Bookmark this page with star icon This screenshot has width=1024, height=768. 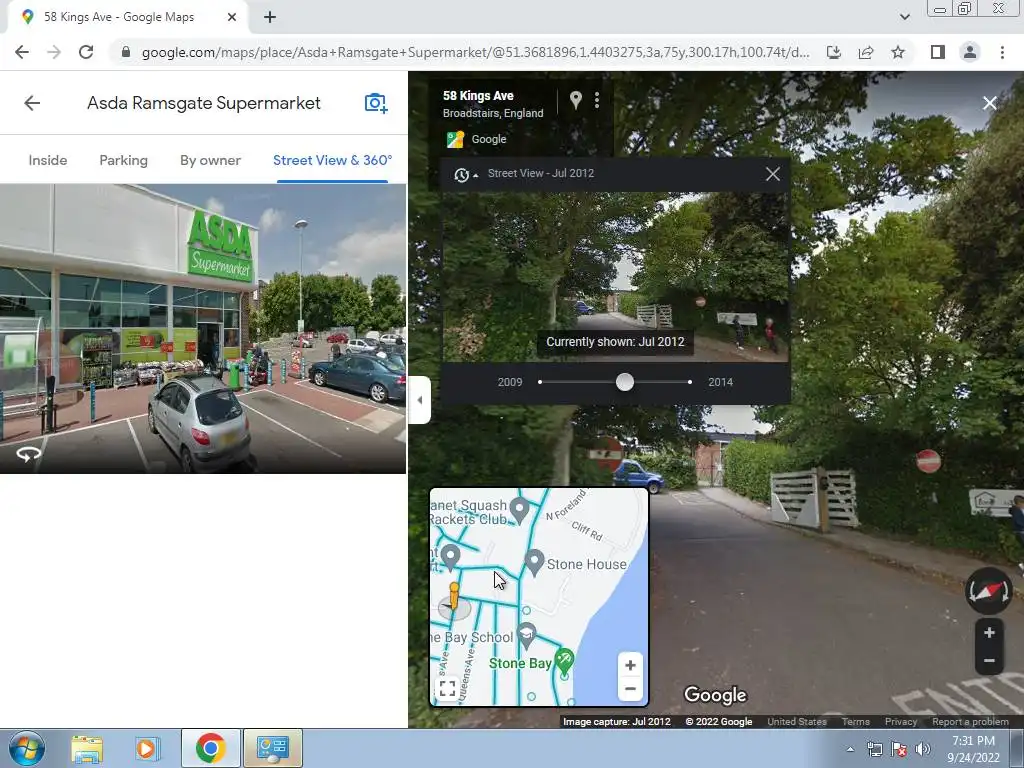coord(898,52)
